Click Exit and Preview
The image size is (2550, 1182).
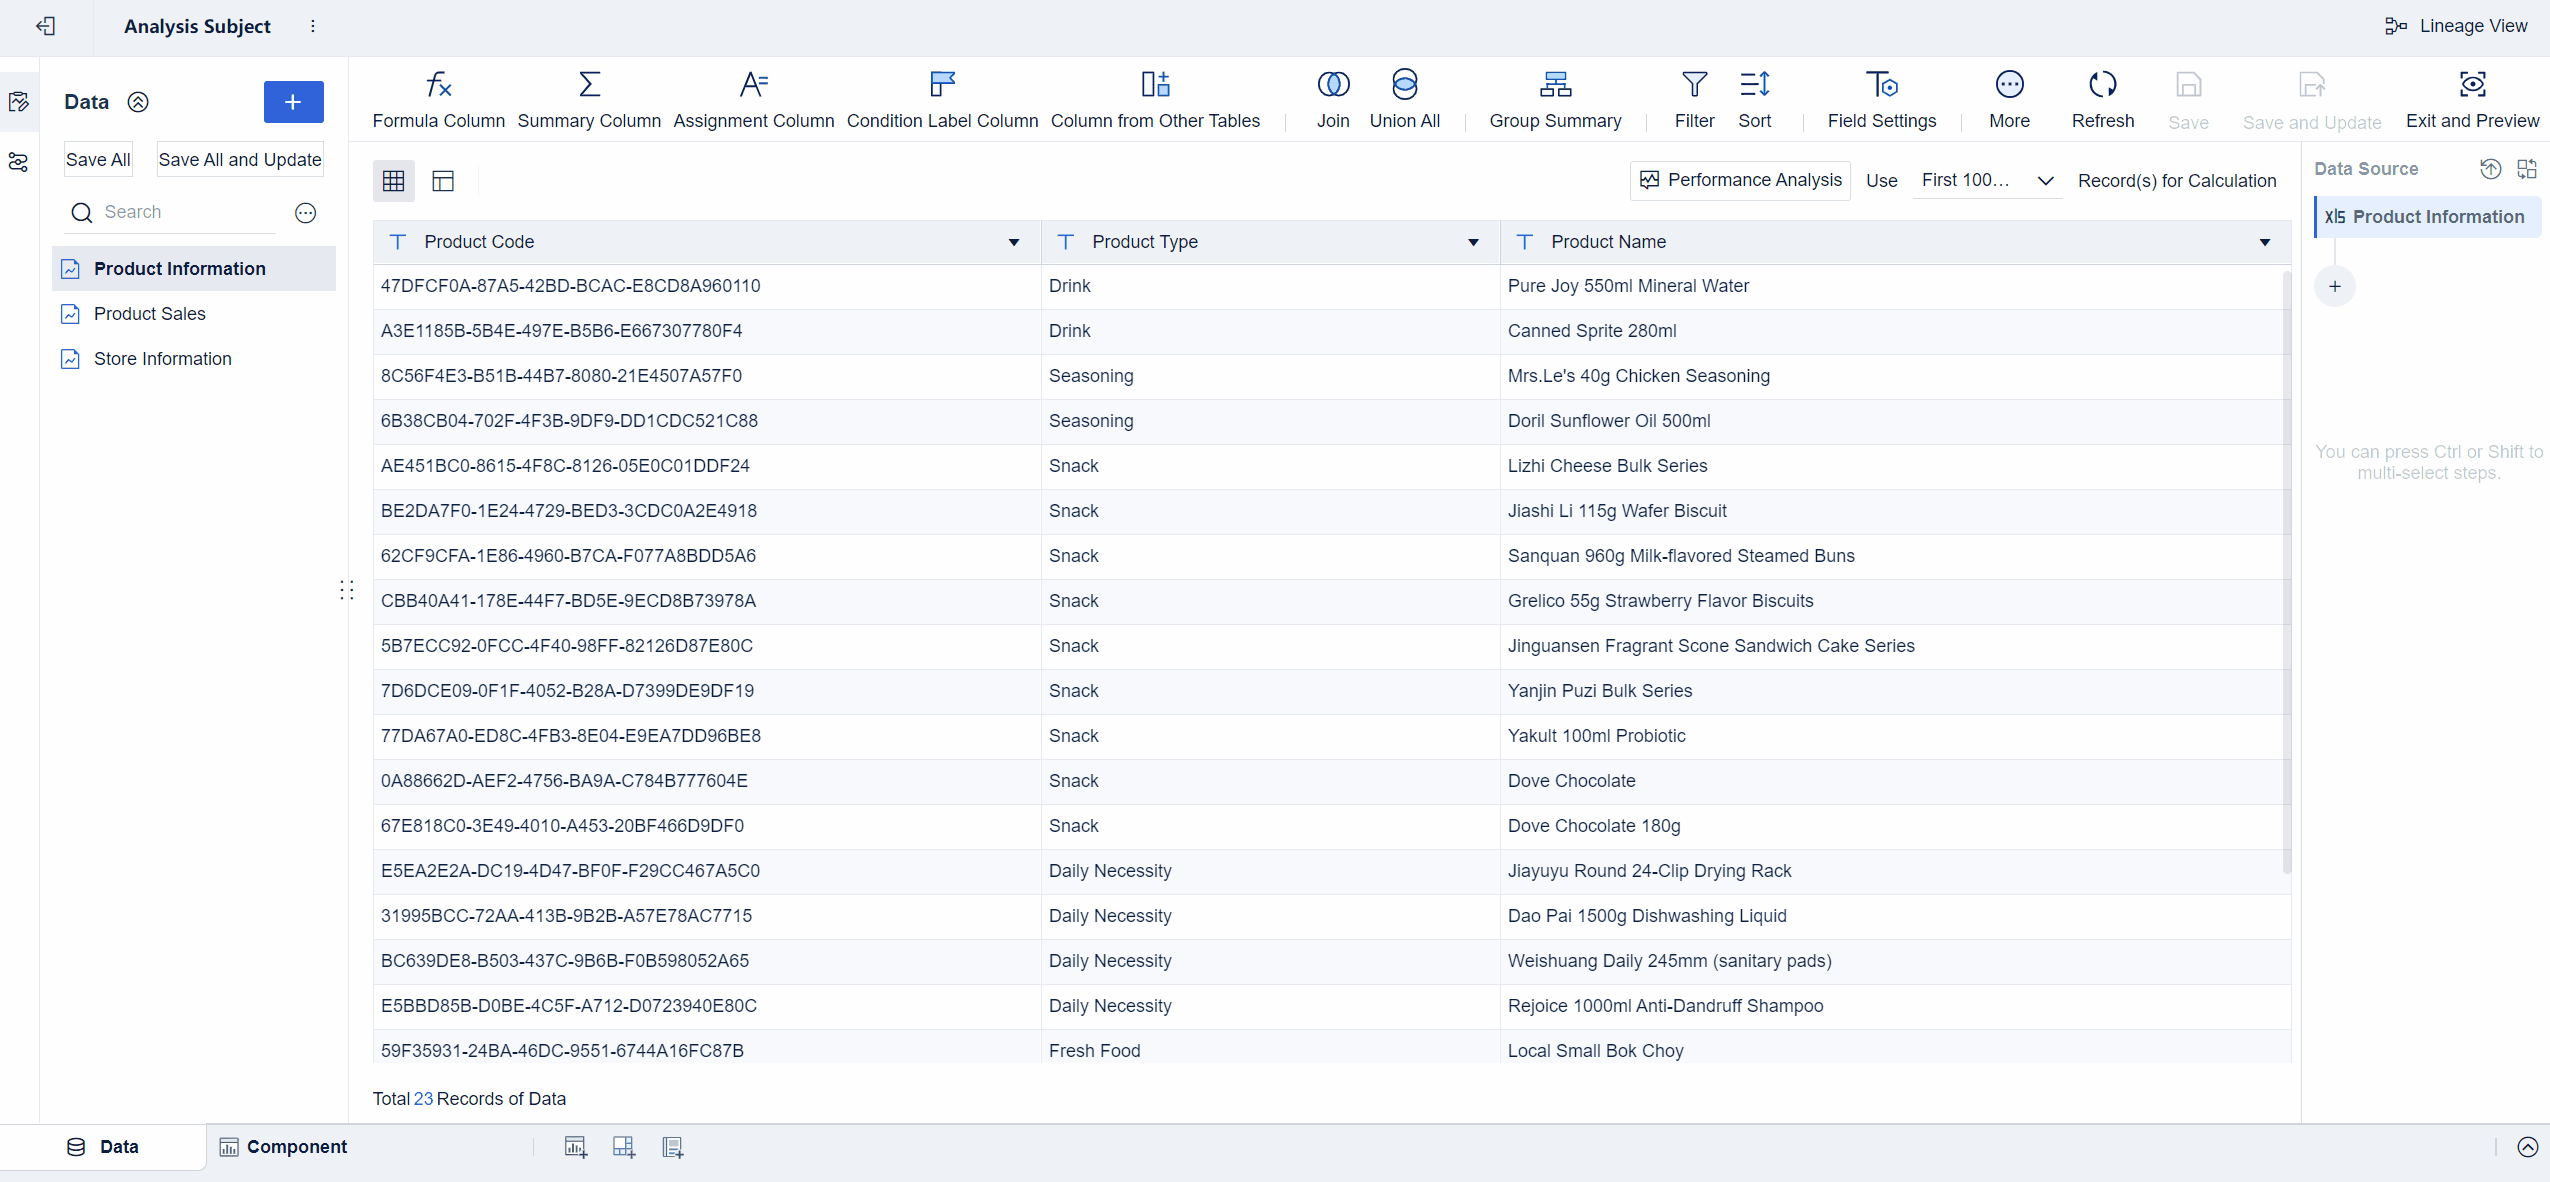click(2472, 100)
